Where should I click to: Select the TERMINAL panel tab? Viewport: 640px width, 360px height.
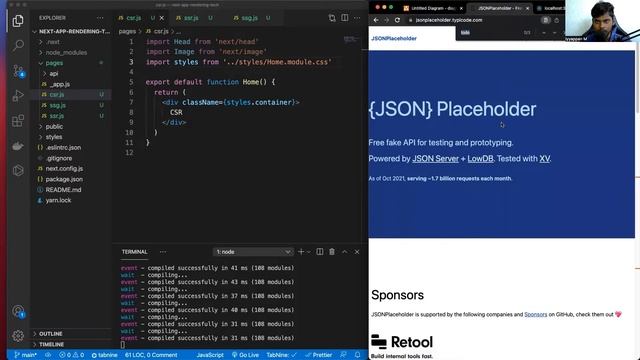click(x=134, y=252)
